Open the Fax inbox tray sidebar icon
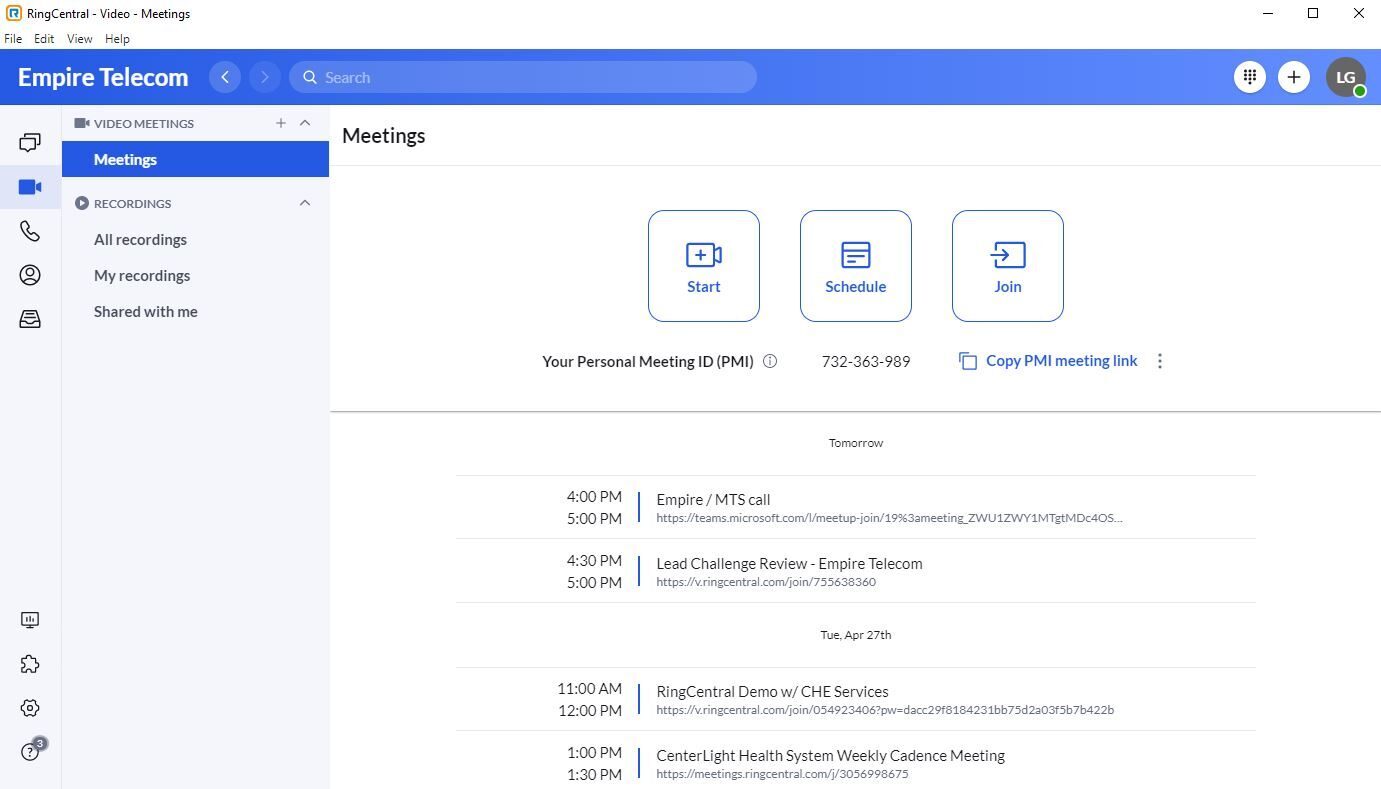Image resolution: width=1381 pixels, height=789 pixels. [x=30, y=319]
